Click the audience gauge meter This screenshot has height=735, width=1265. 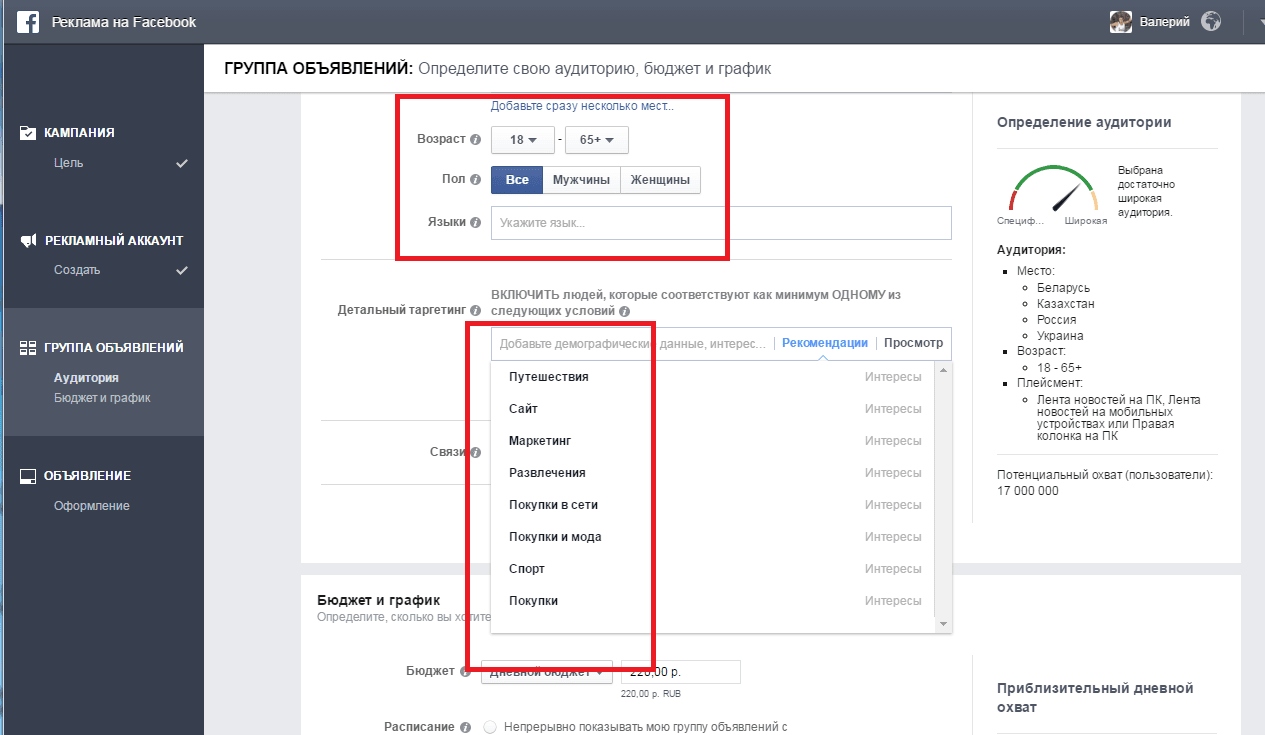[x=1053, y=190]
